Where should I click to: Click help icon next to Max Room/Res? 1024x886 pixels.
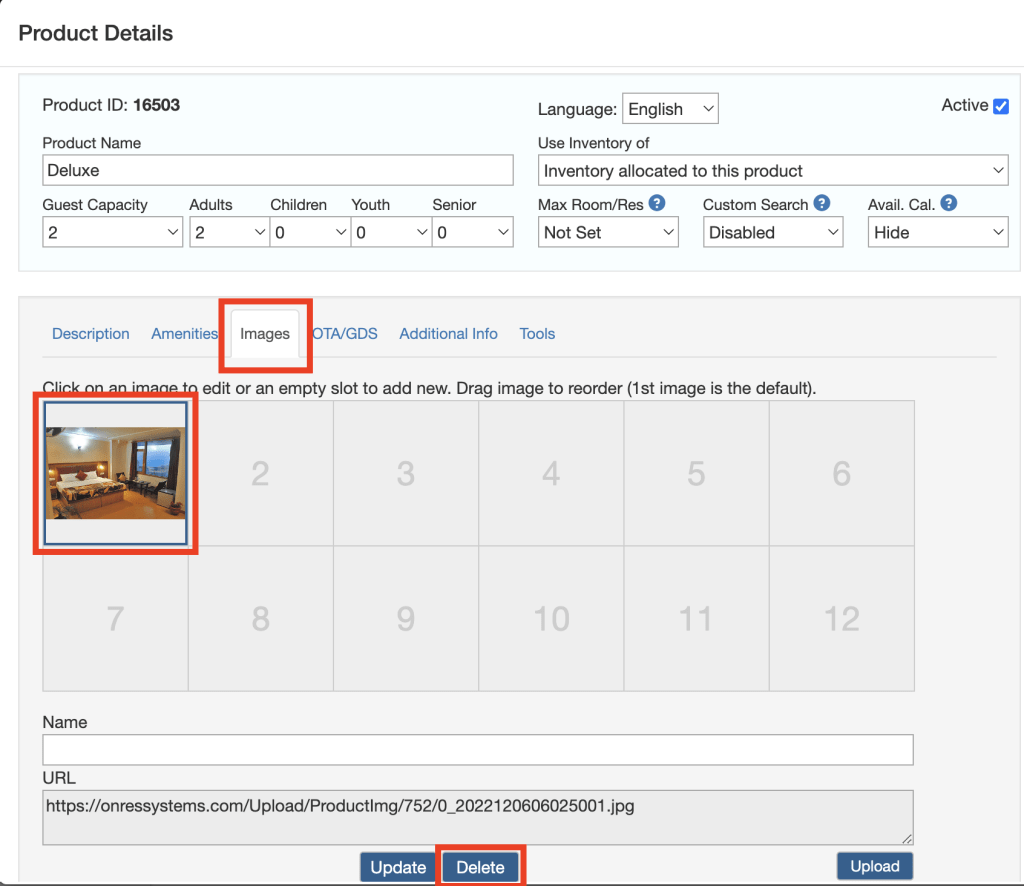pos(657,203)
